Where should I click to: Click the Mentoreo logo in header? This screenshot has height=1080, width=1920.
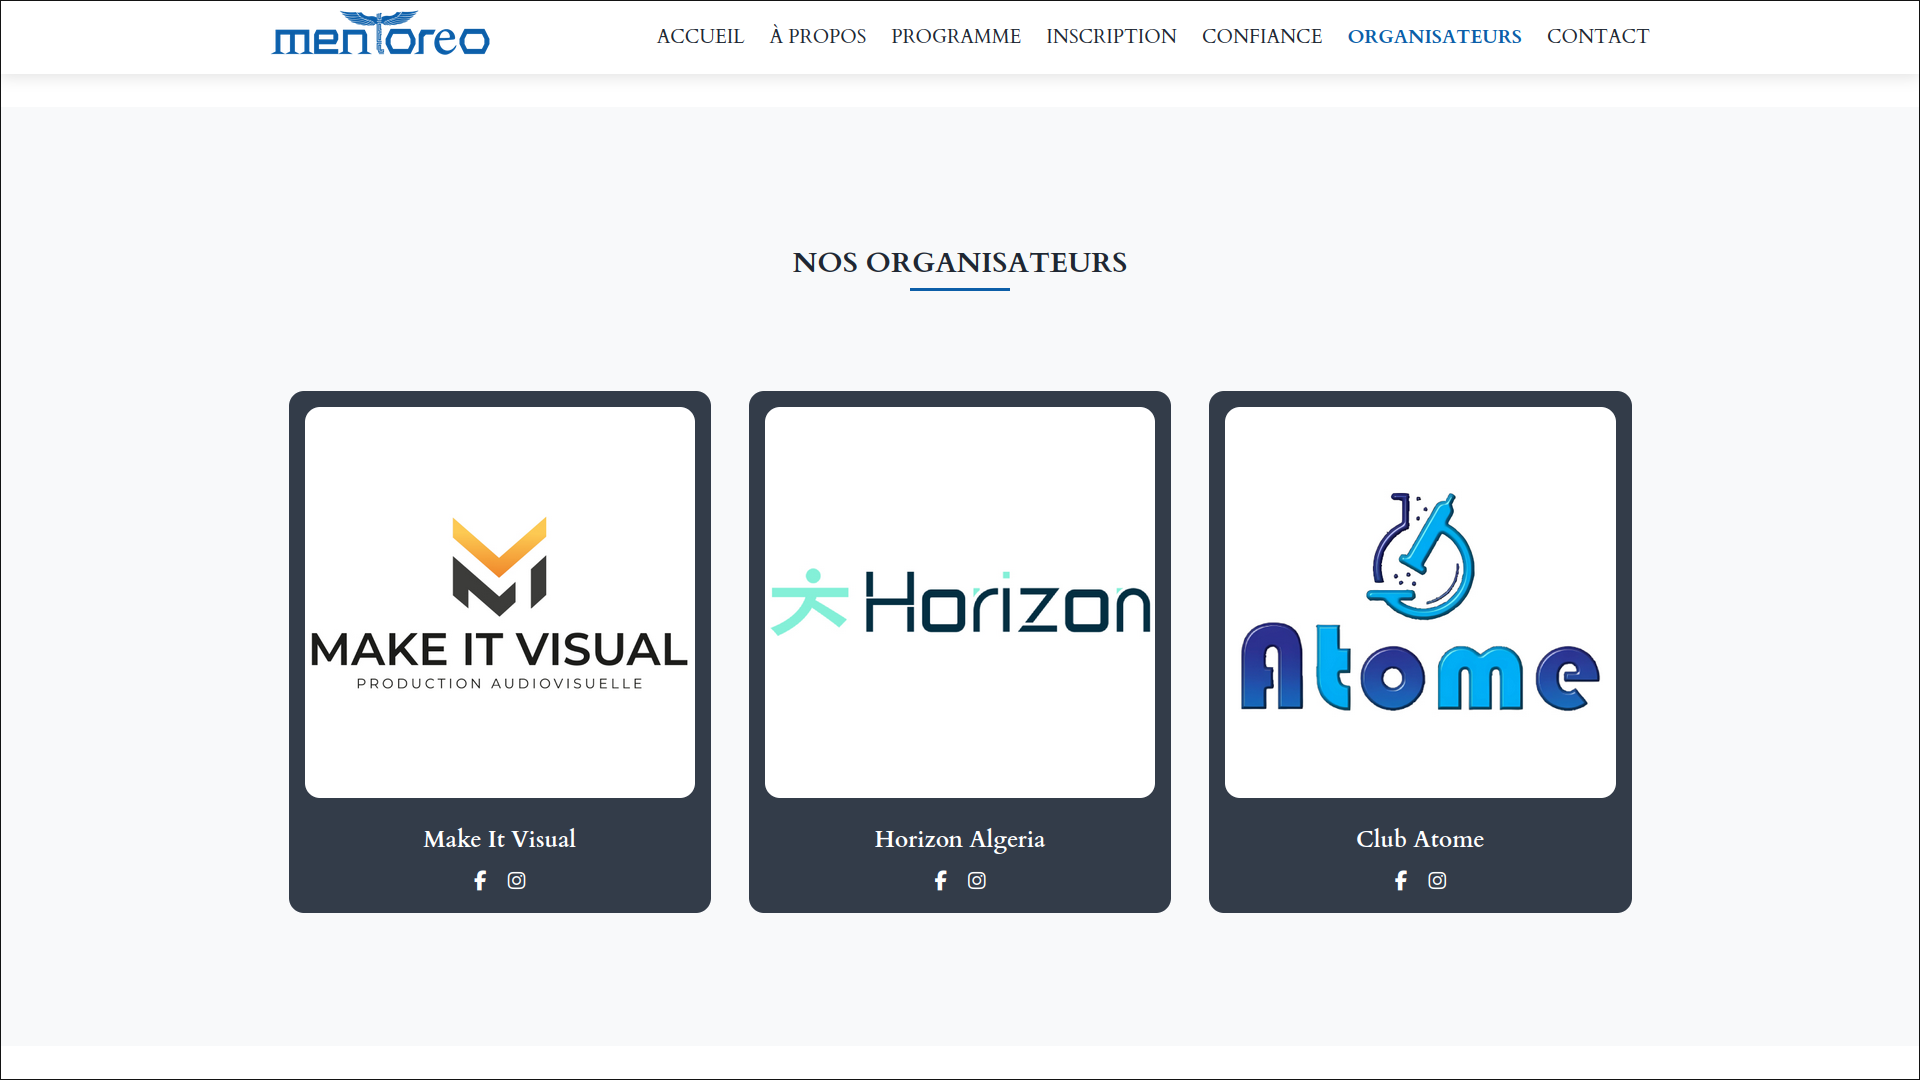tap(381, 35)
